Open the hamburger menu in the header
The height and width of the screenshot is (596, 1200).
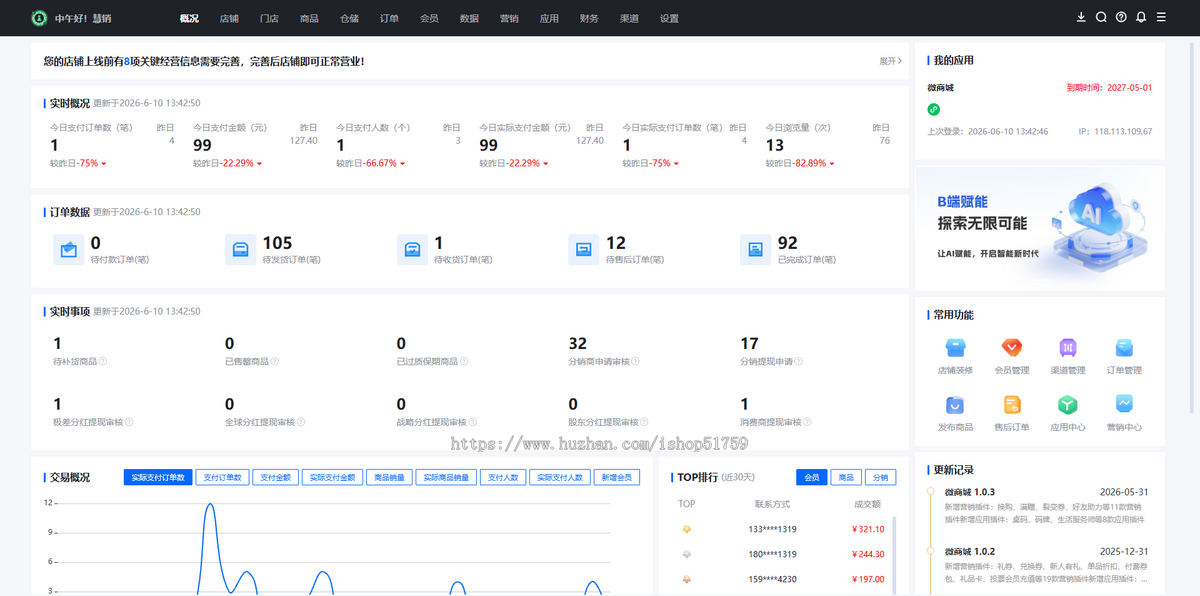point(1161,17)
